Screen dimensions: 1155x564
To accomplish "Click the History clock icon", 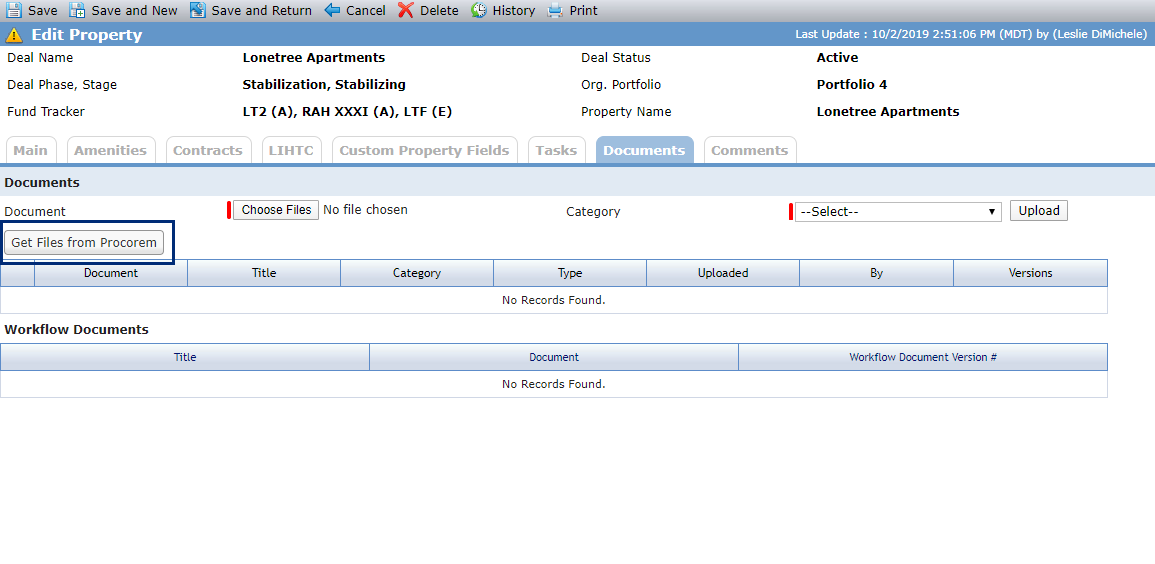I will 479,10.
